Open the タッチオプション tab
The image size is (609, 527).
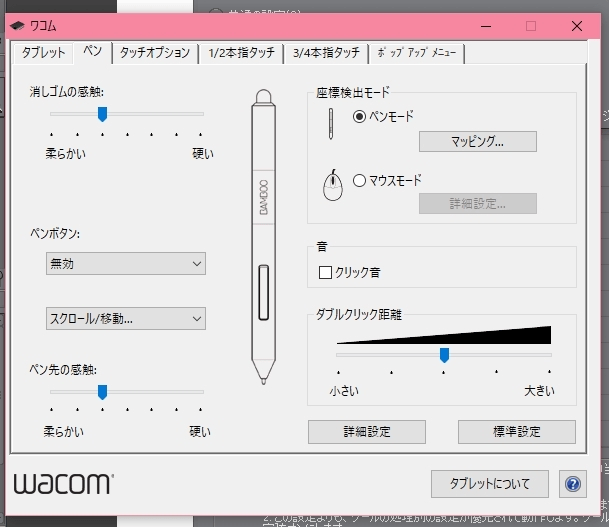[155, 53]
